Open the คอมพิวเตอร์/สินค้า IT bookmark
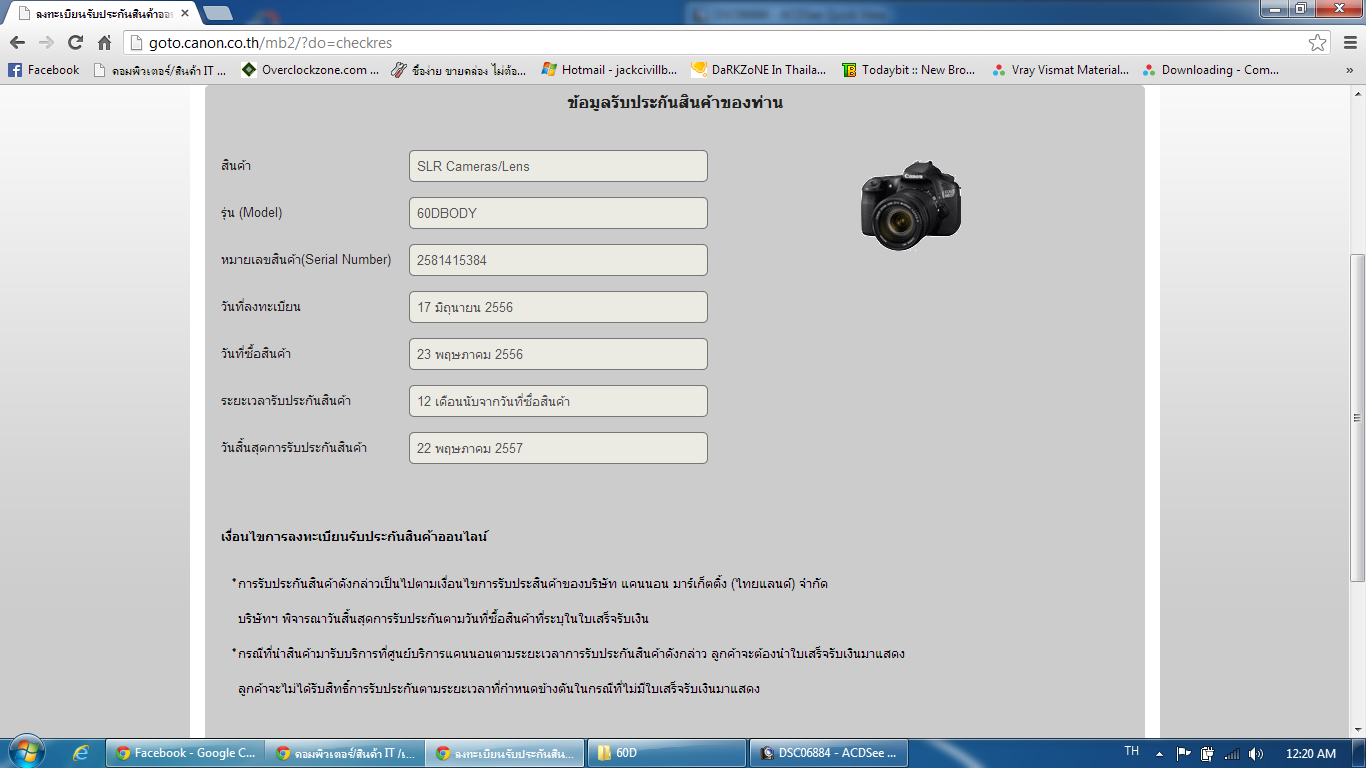 pyautogui.click(x=160, y=70)
